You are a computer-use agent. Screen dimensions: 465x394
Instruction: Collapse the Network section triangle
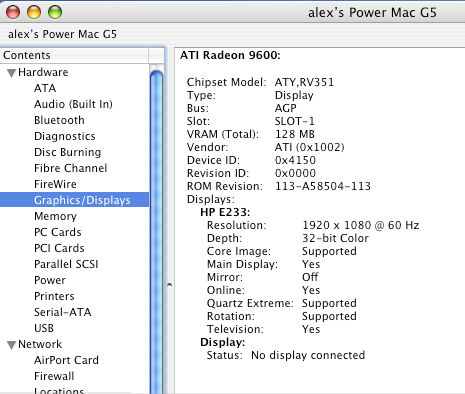[x=12, y=345]
